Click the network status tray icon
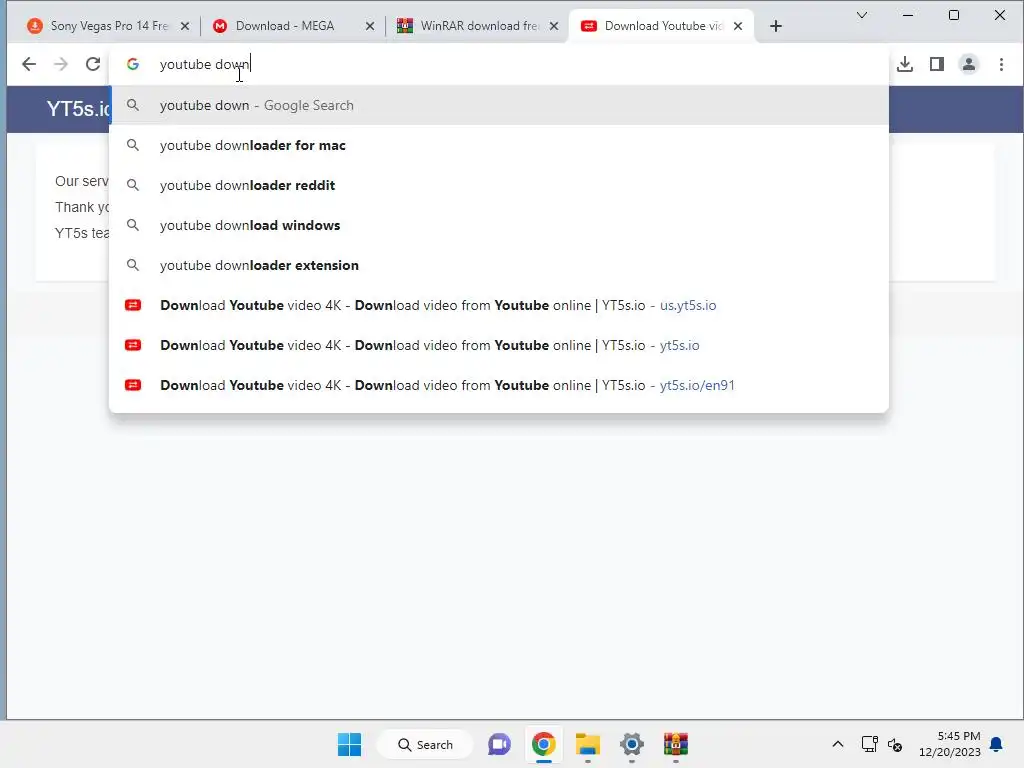This screenshot has height=768, width=1024. click(869, 744)
